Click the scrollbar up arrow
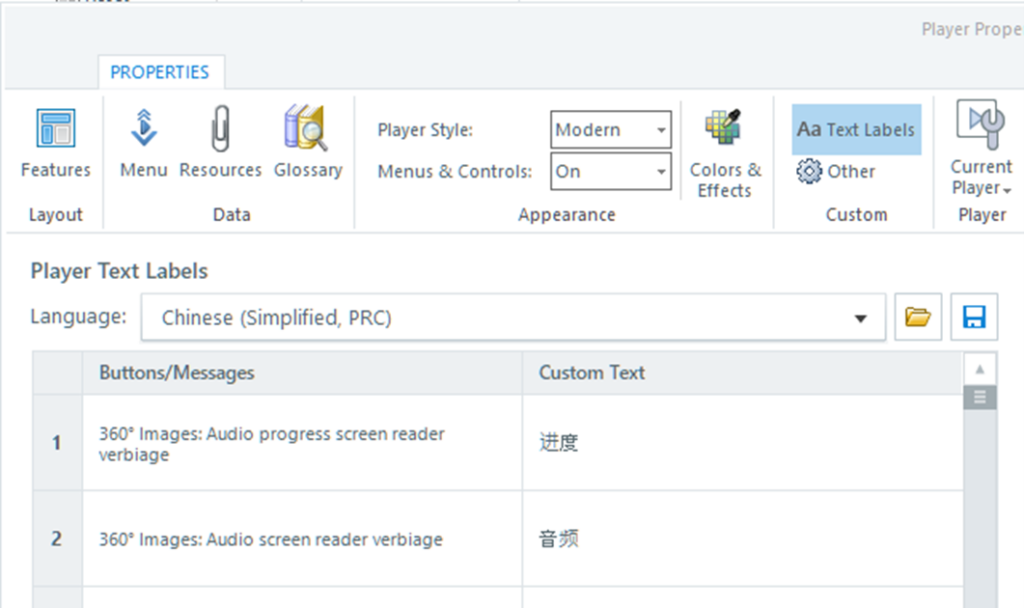Image resolution: width=1024 pixels, height=608 pixels. click(980, 368)
